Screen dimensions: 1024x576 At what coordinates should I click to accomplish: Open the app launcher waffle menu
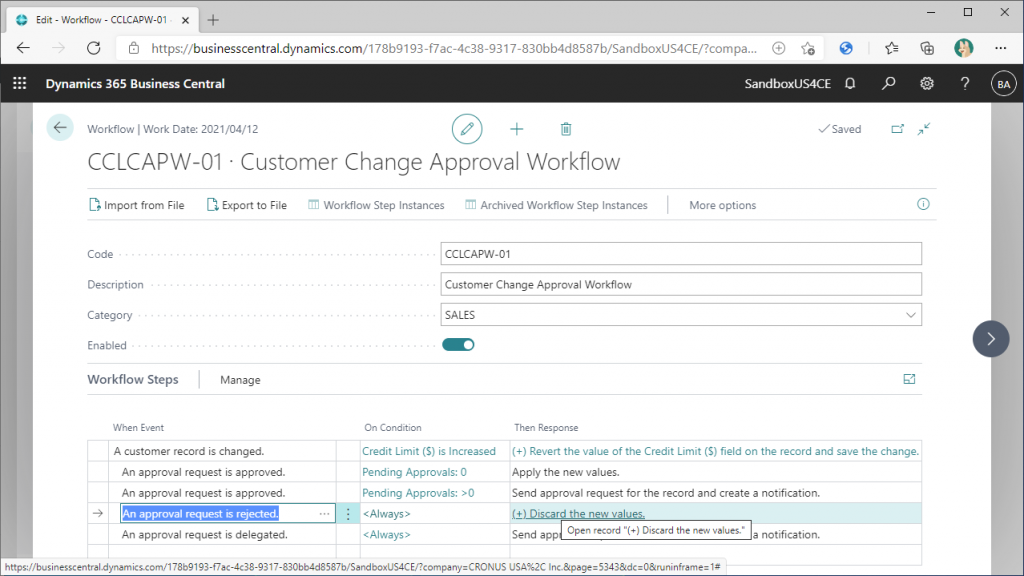[20, 84]
